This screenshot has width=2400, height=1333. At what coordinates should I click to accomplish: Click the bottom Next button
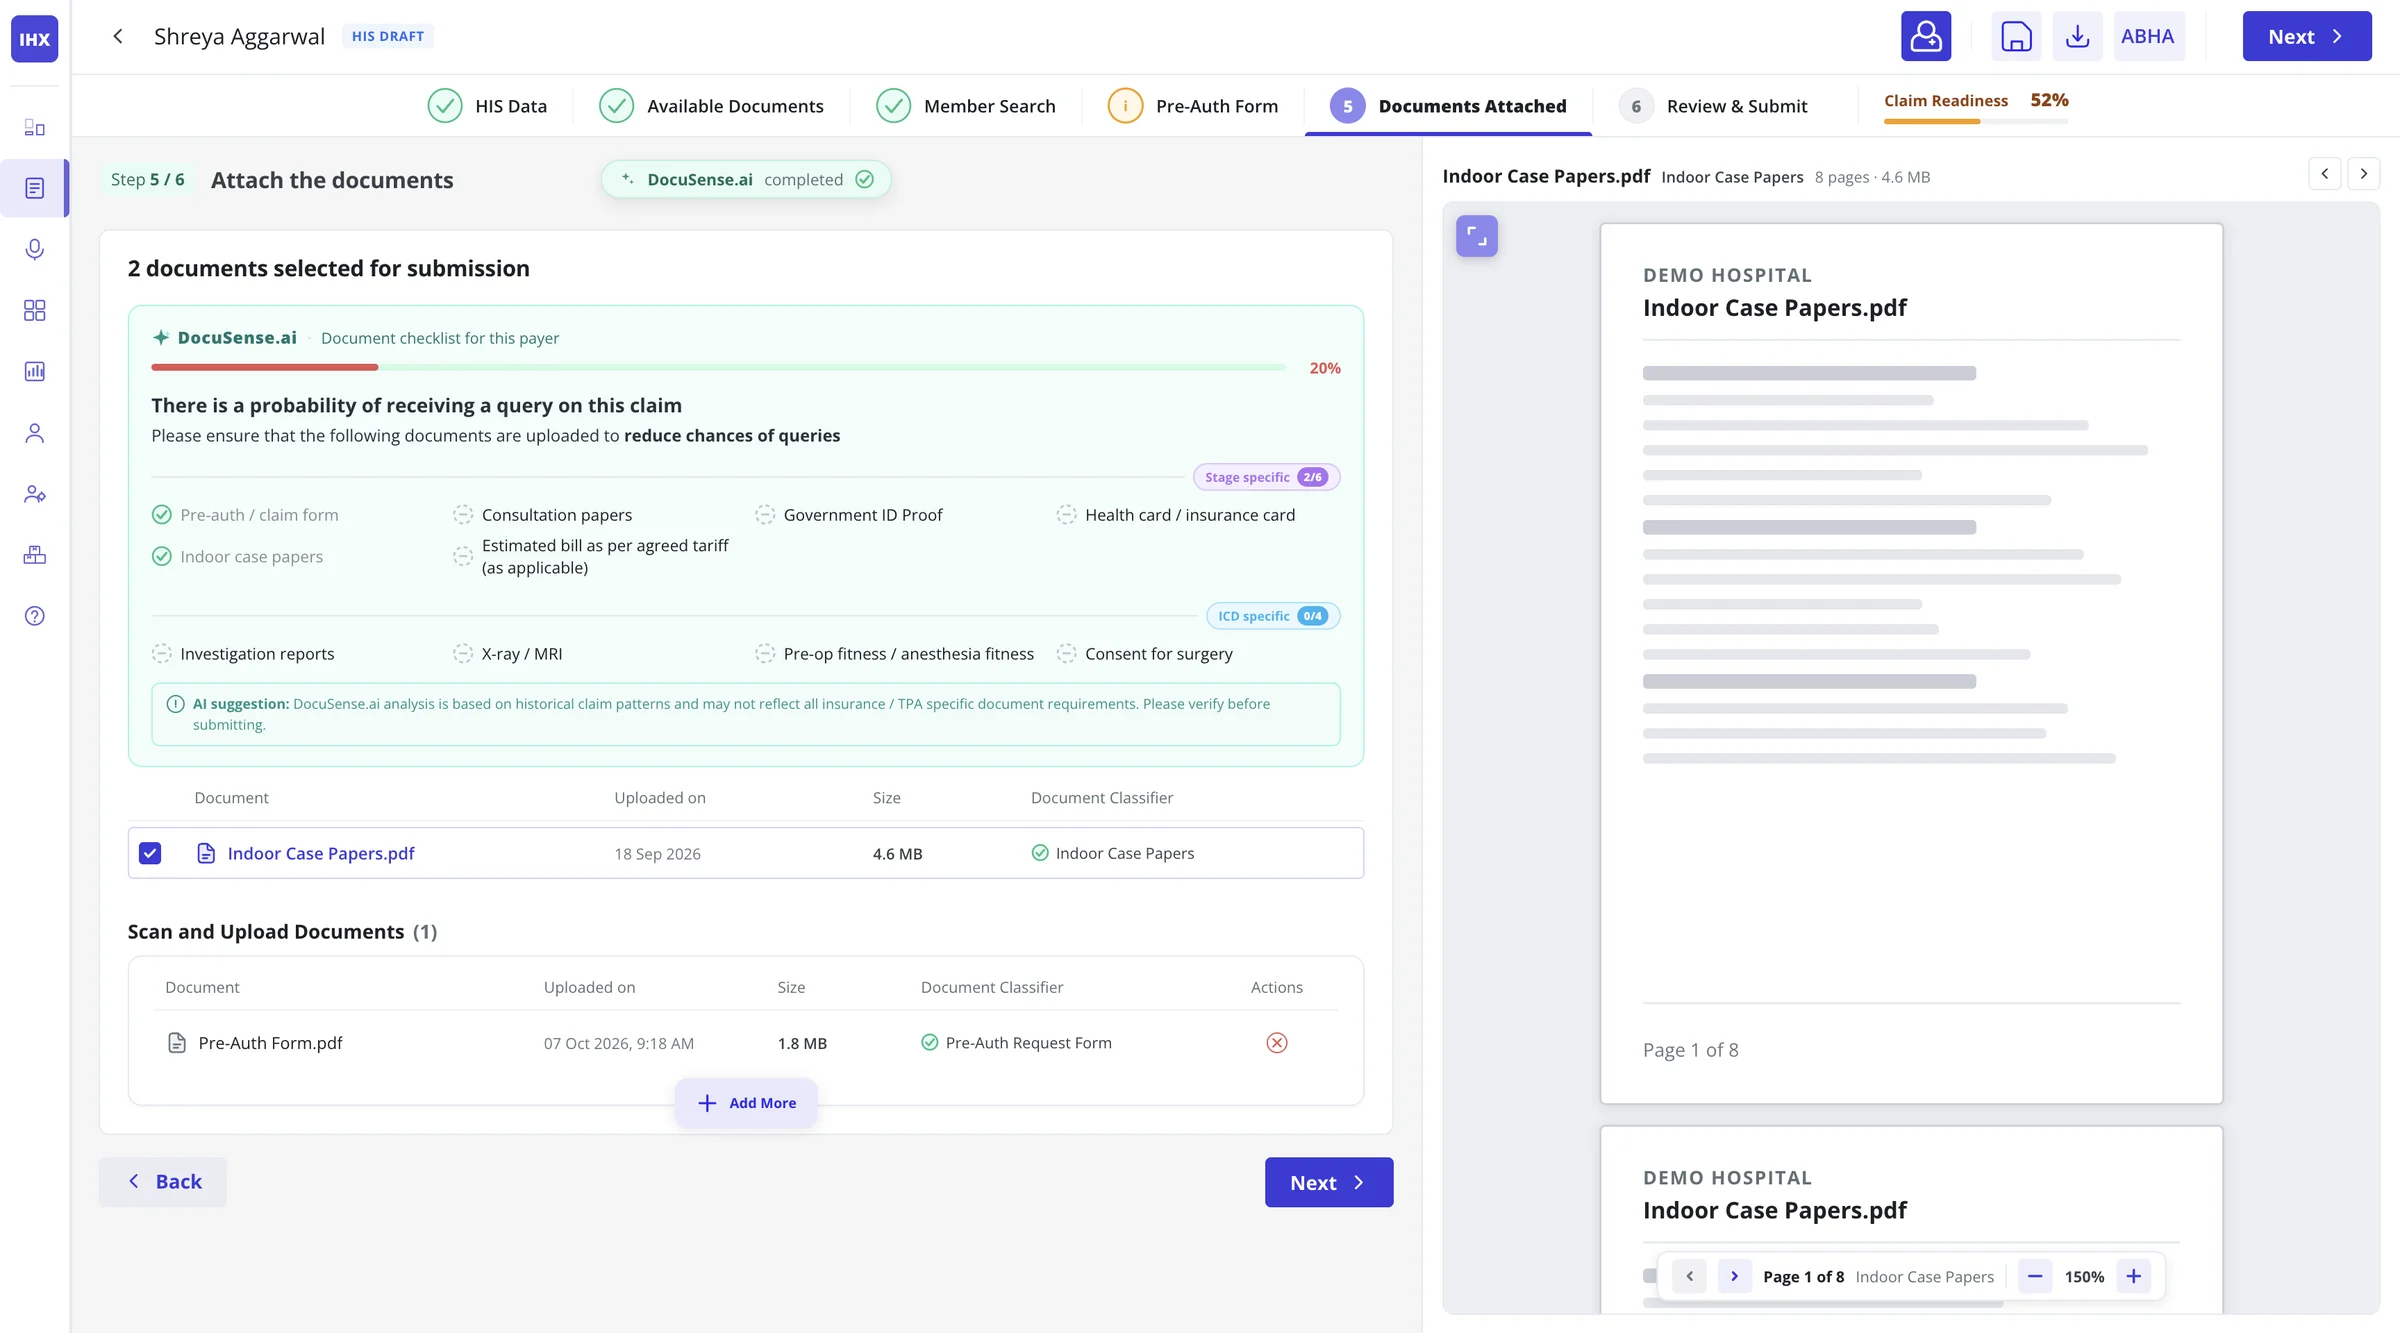1329,1182
